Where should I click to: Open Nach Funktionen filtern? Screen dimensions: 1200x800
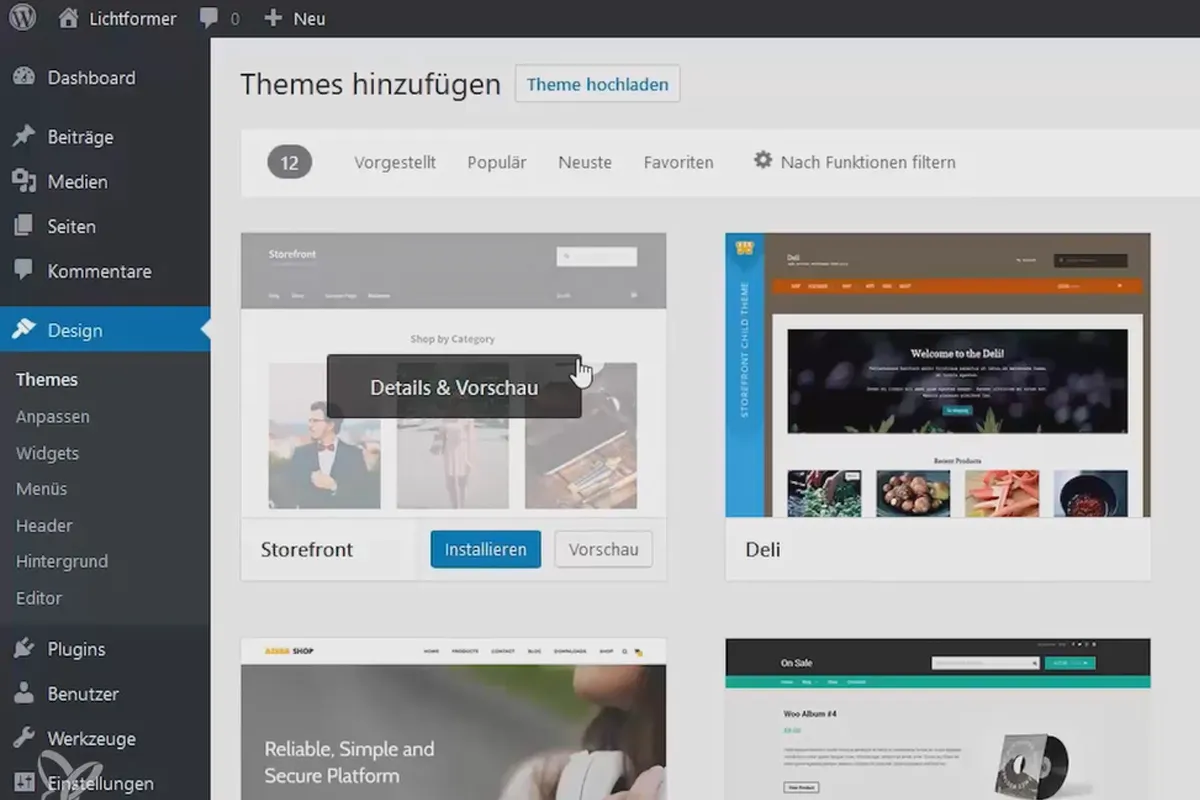click(868, 162)
